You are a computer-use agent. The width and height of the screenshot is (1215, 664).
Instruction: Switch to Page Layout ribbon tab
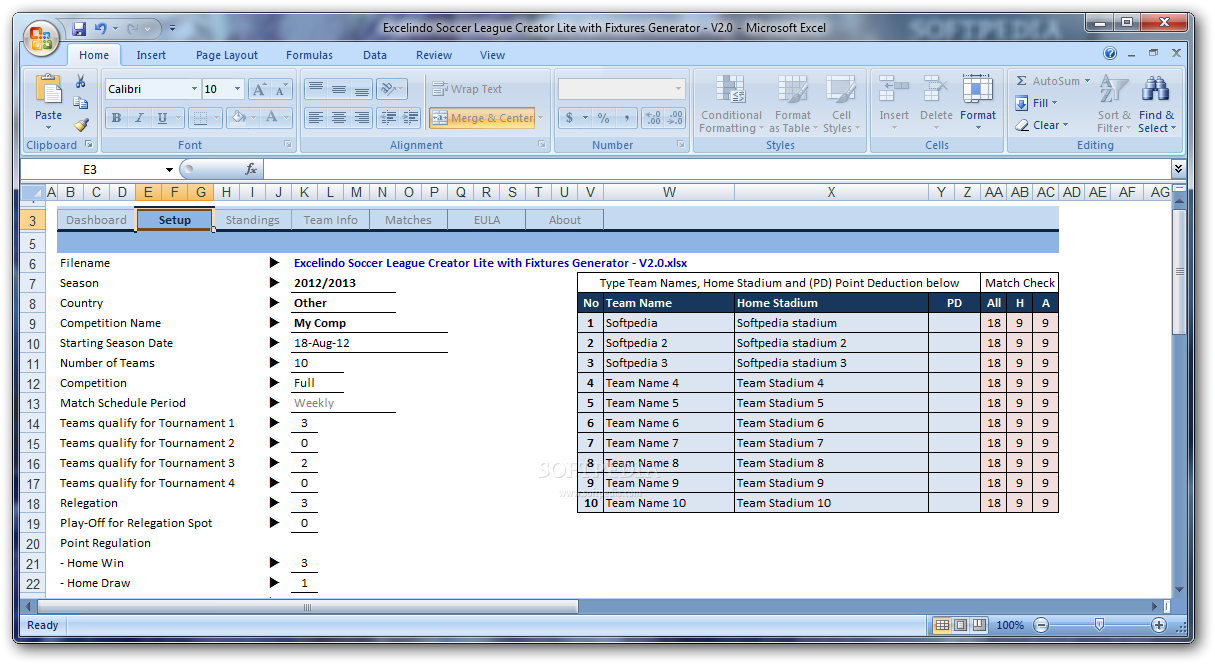[227, 55]
